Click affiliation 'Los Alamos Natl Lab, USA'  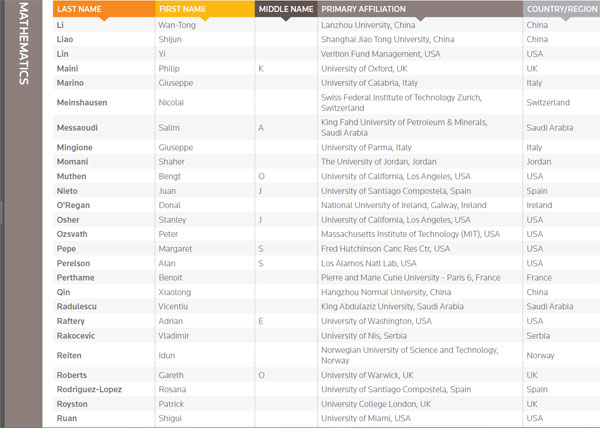(368, 263)
